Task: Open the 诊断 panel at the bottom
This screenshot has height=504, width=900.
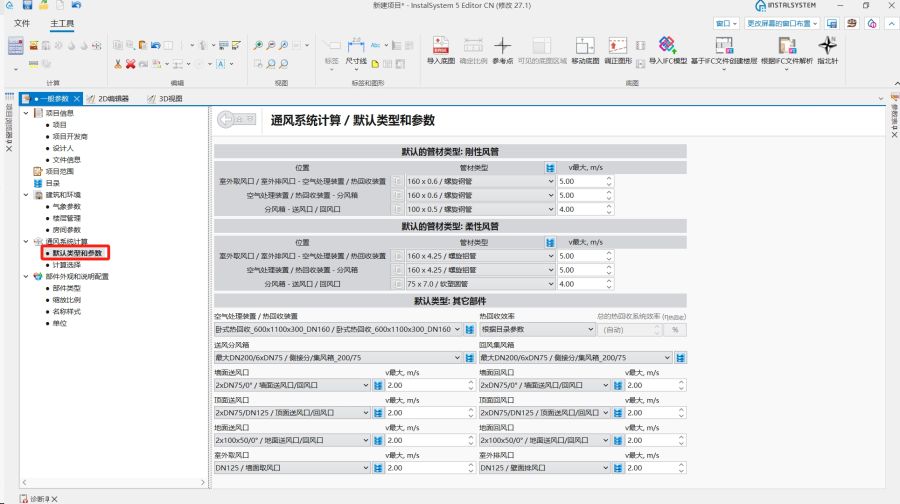Action: point(34,497)
